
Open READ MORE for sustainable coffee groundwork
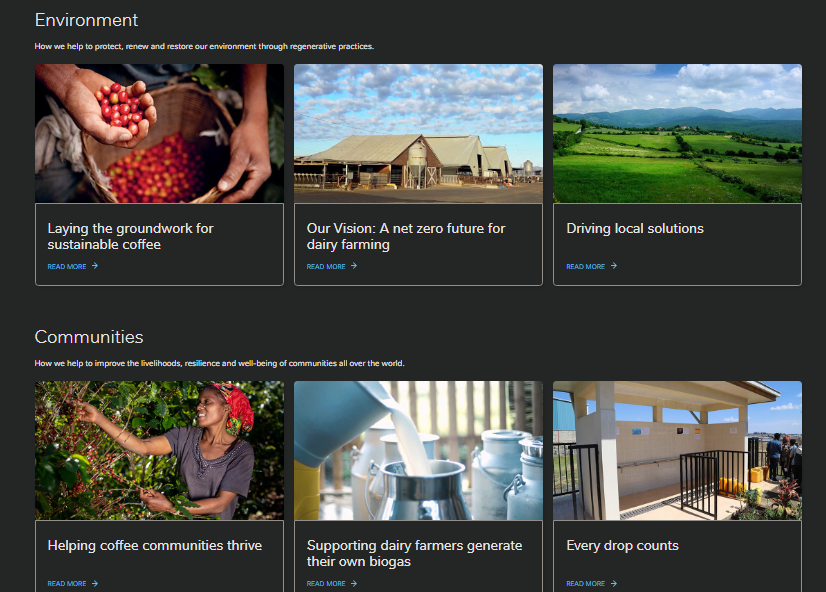pos(67,267)
